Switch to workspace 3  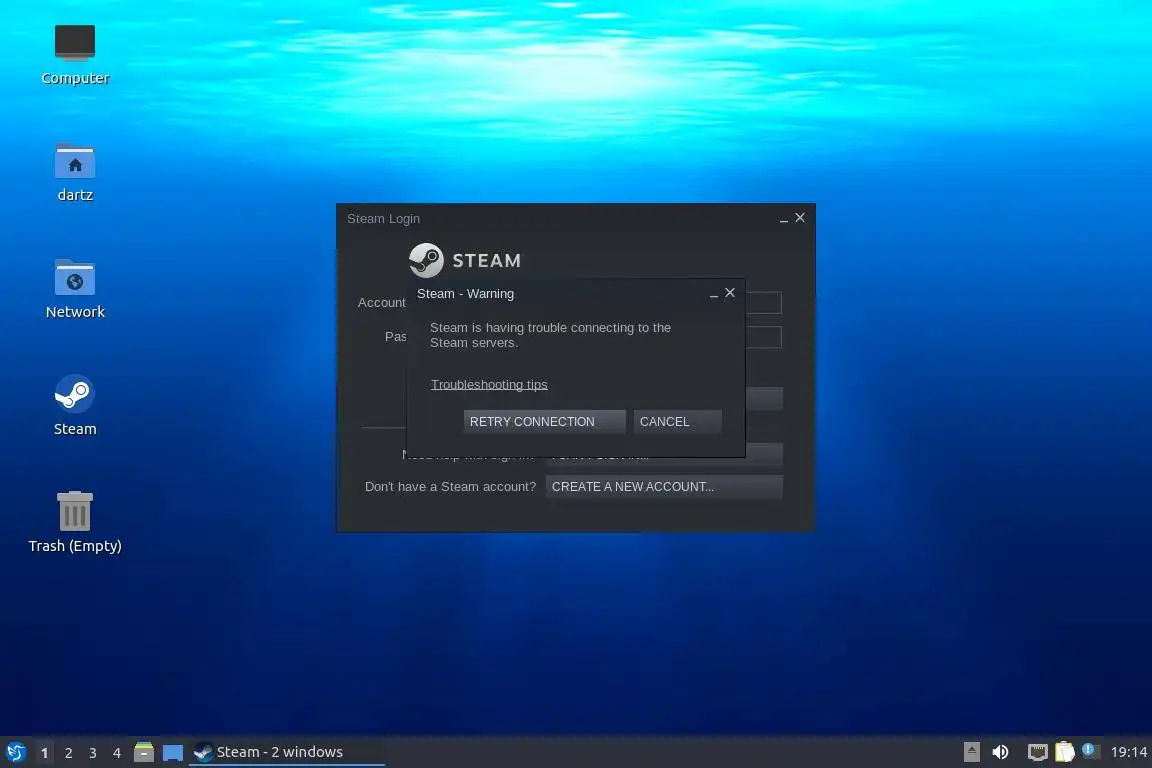click(93, 753)
